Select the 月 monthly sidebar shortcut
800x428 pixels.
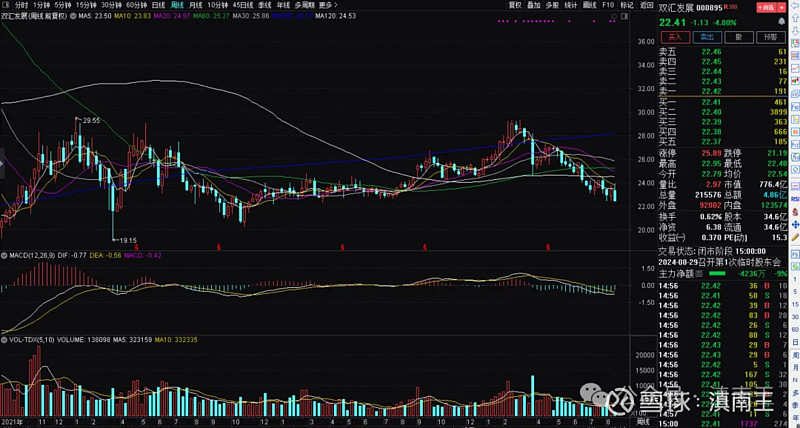pyautogui.click(x=794, y=367)
